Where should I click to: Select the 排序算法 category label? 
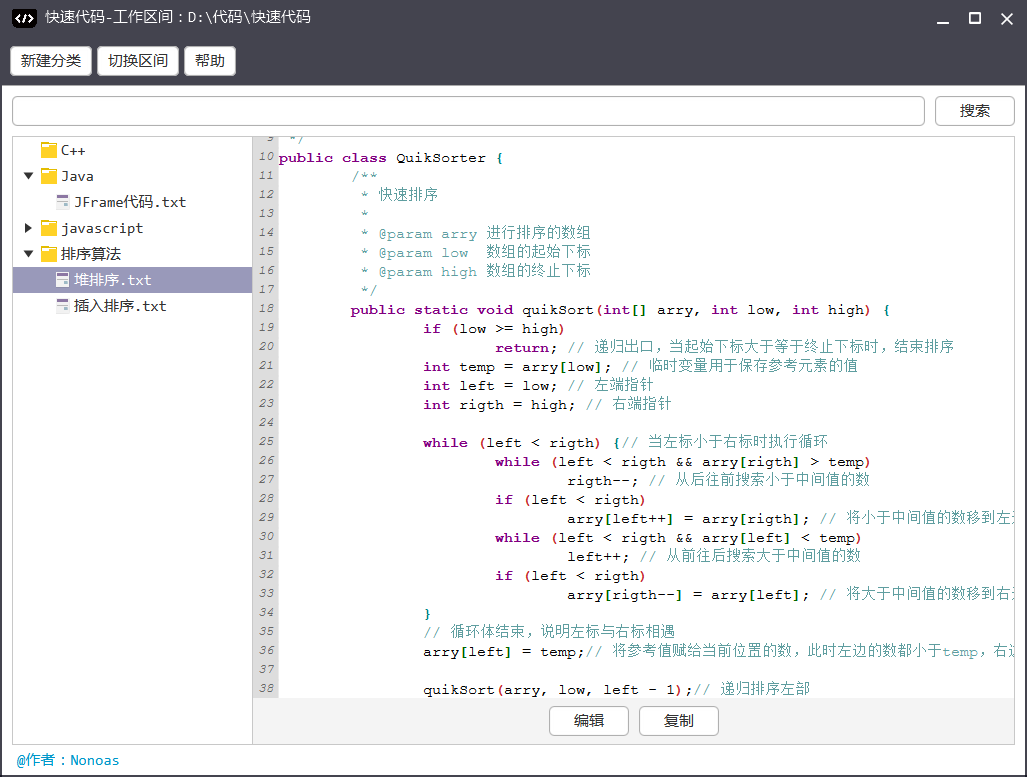(x=91, y=254)
